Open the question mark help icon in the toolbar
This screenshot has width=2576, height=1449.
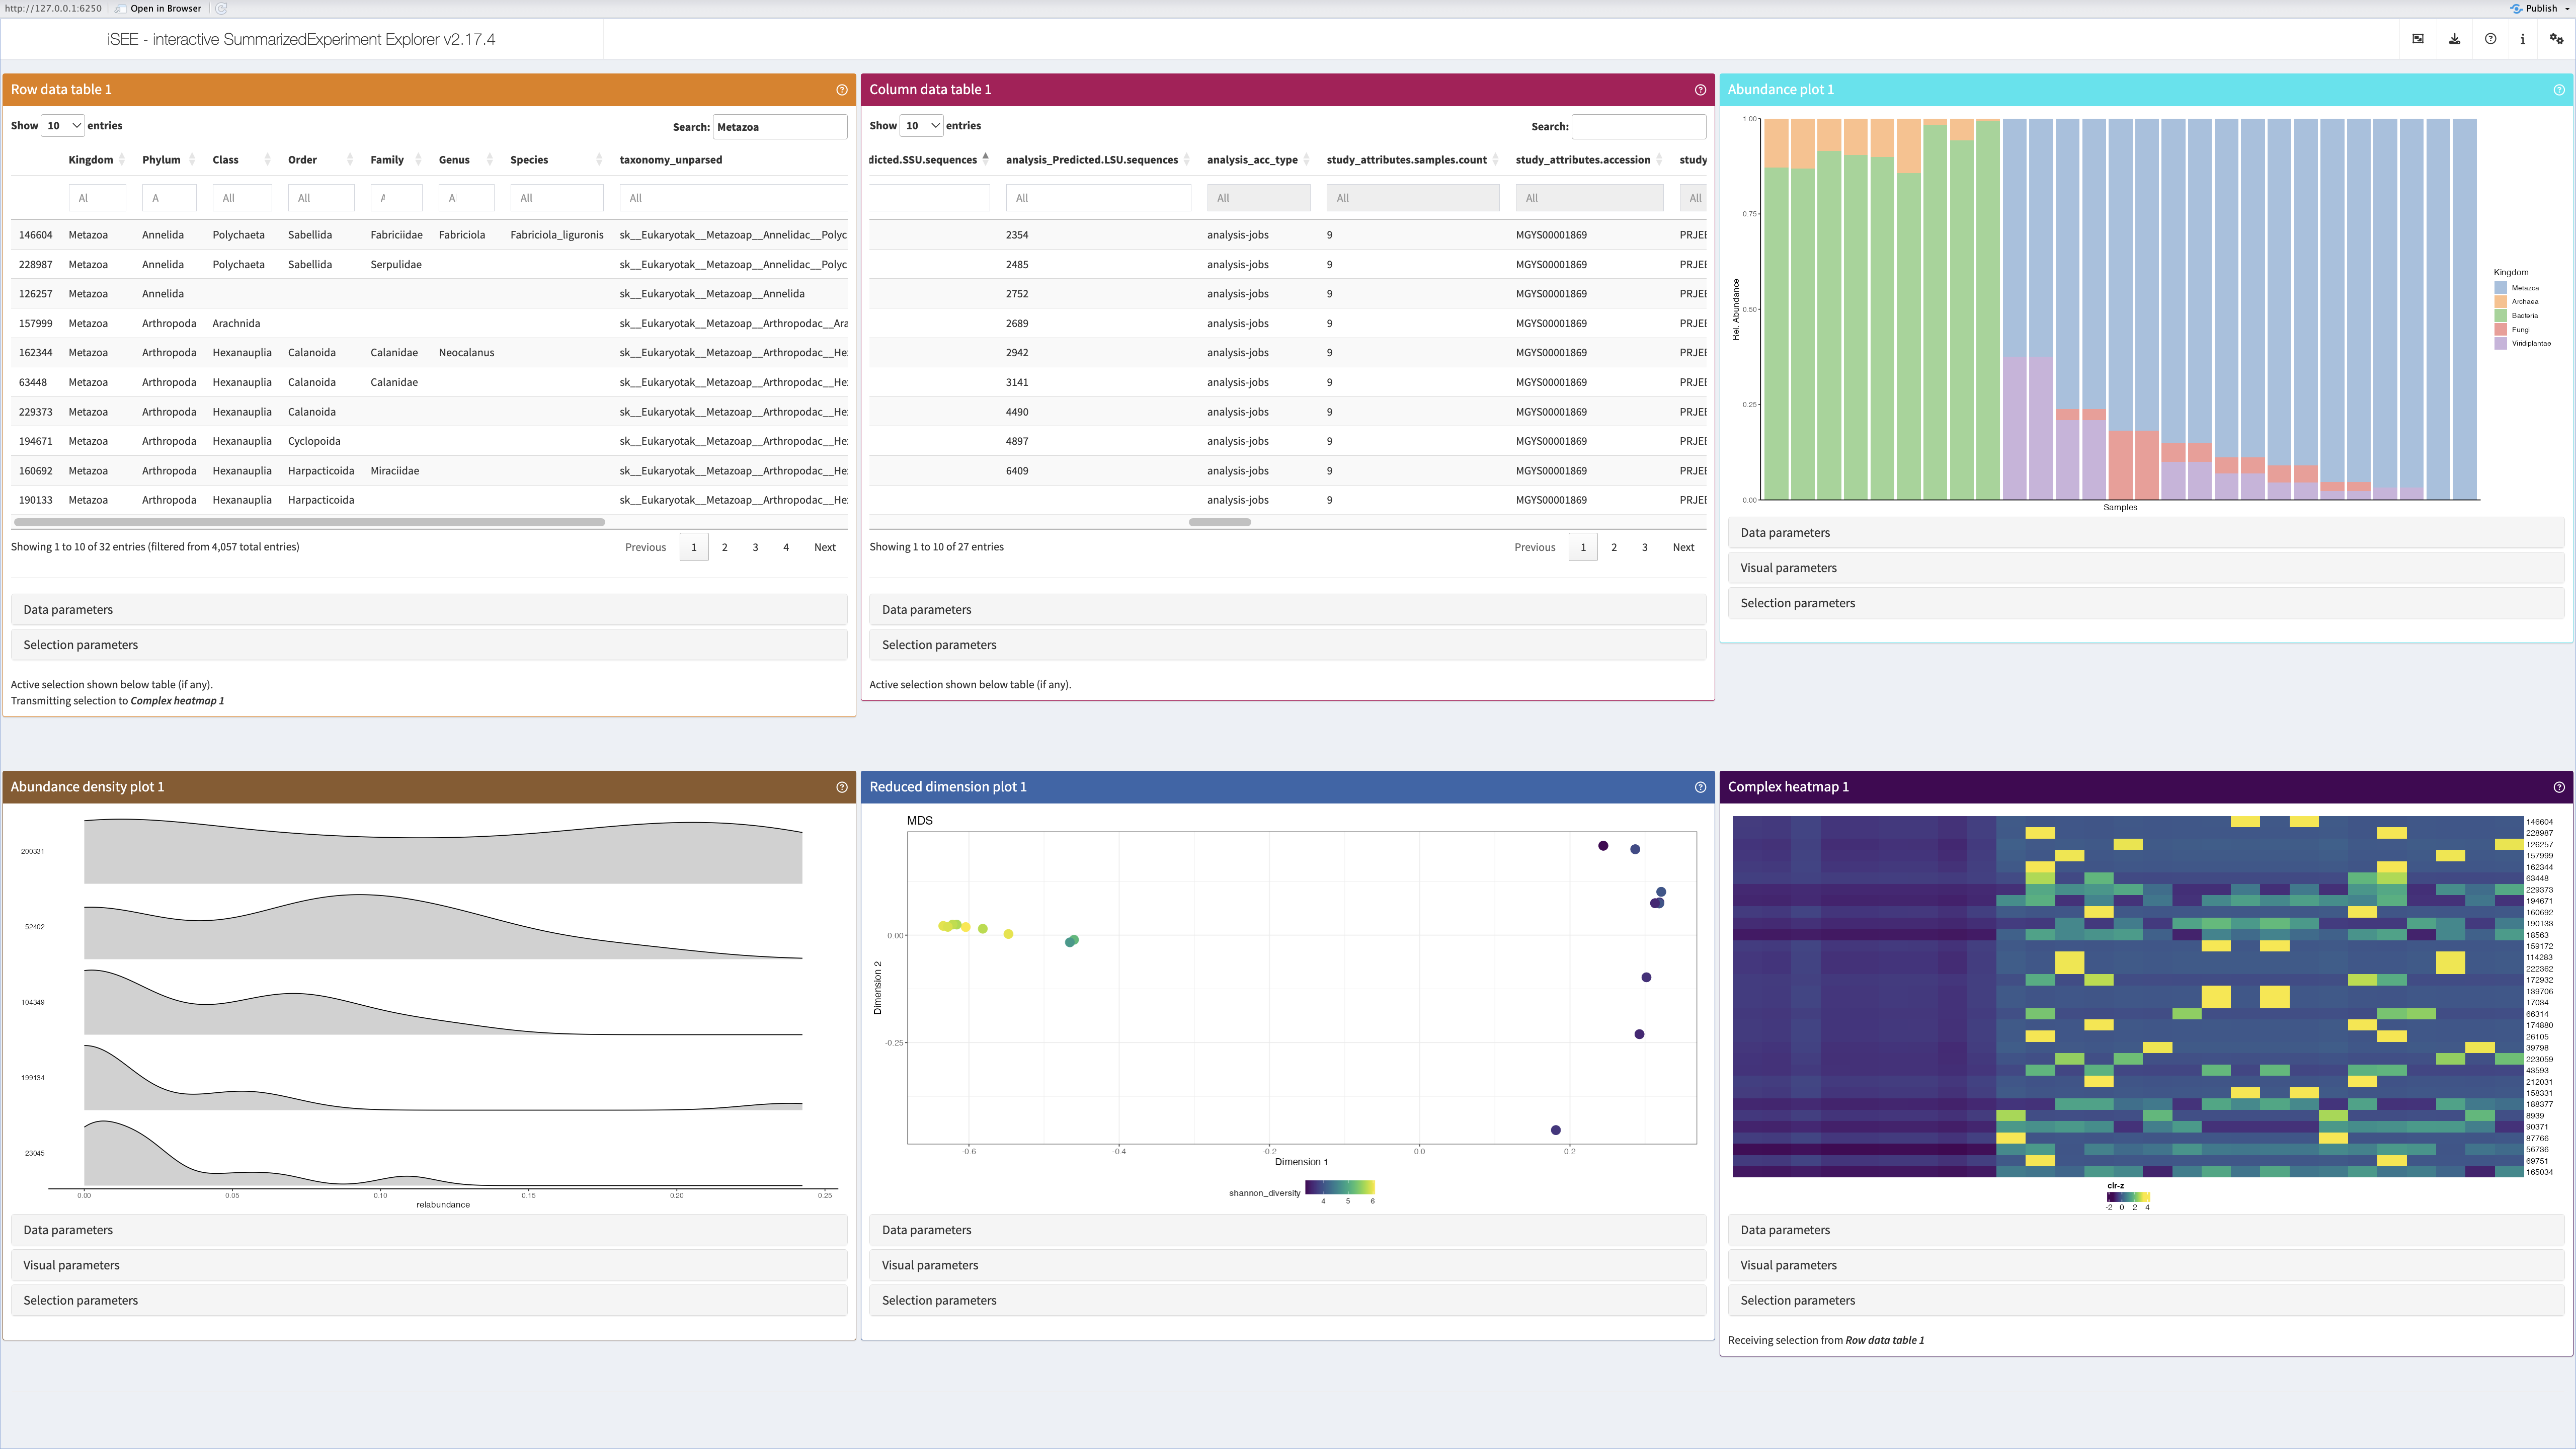[2491, 39]
